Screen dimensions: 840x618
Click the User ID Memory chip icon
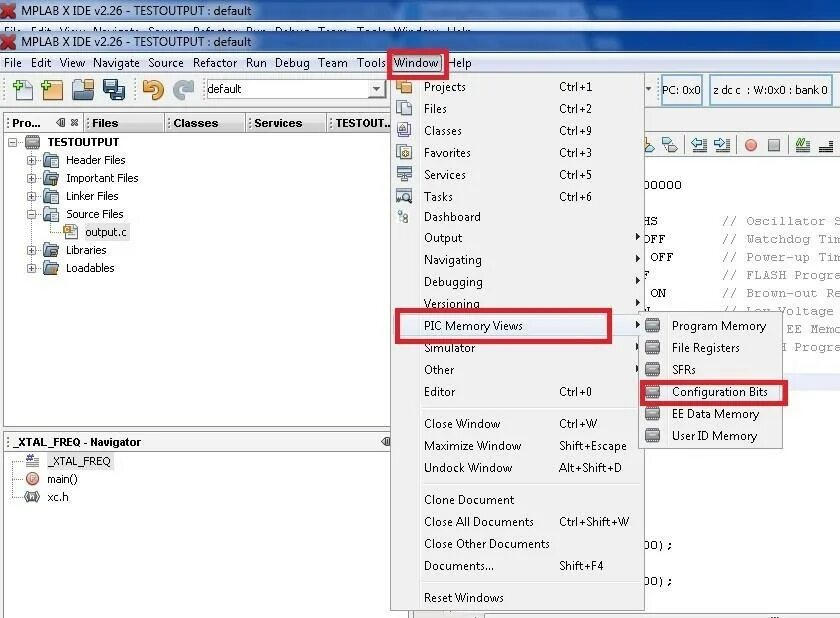tap(652, 436)
